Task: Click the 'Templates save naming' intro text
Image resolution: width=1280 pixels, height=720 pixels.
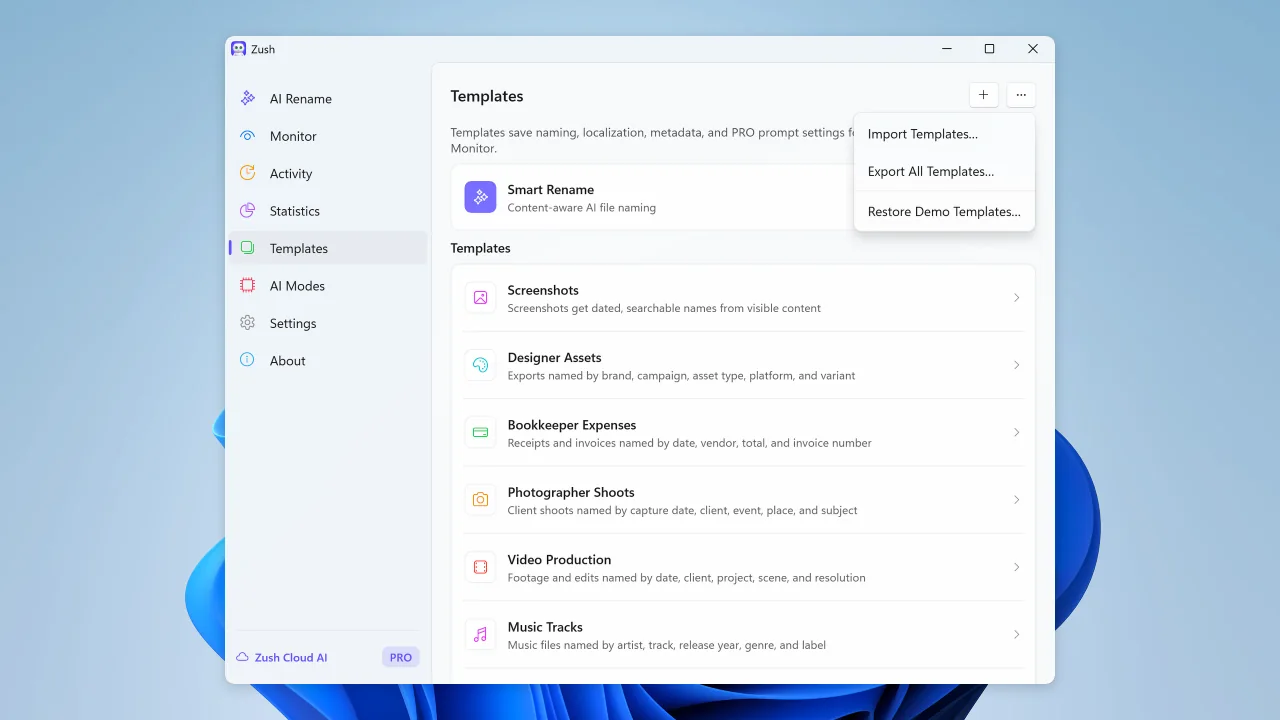Action: coord(651,140)
